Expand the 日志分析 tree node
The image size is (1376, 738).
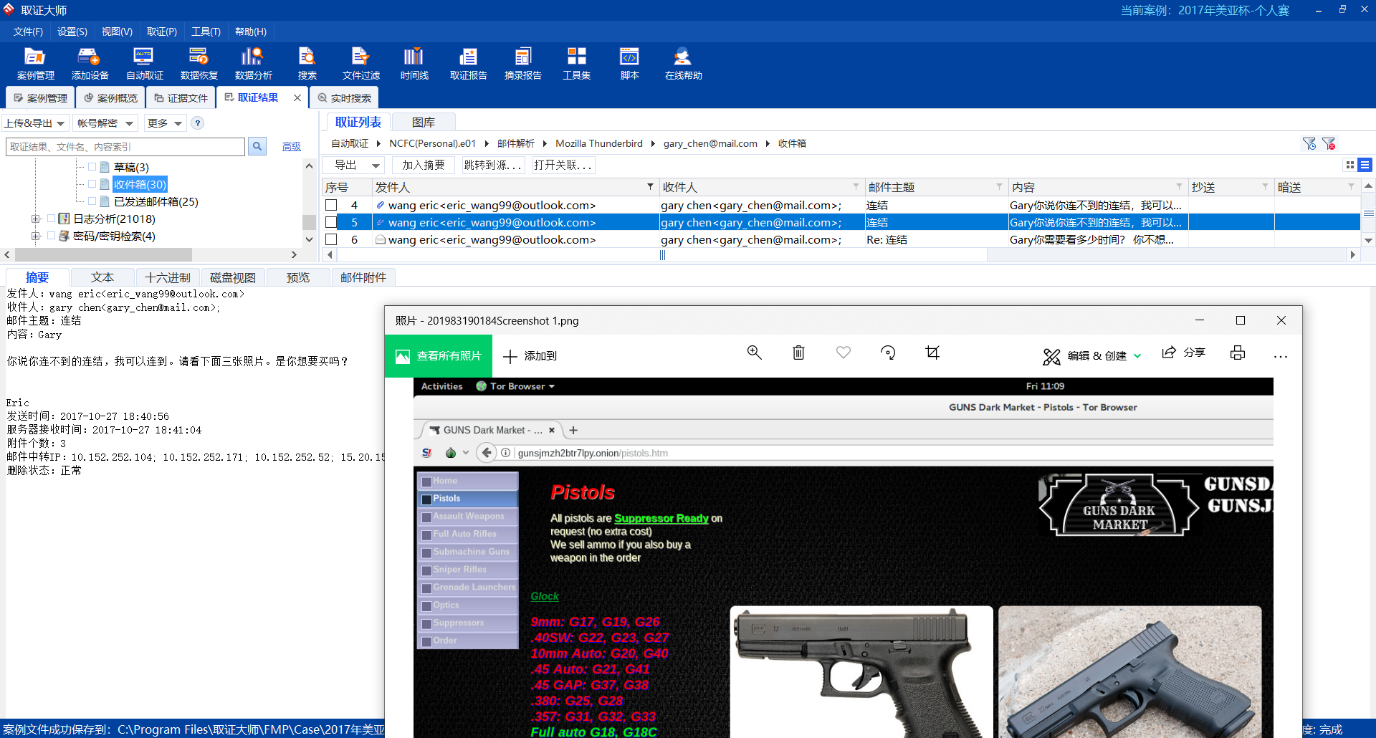click(x=36, y=219)
